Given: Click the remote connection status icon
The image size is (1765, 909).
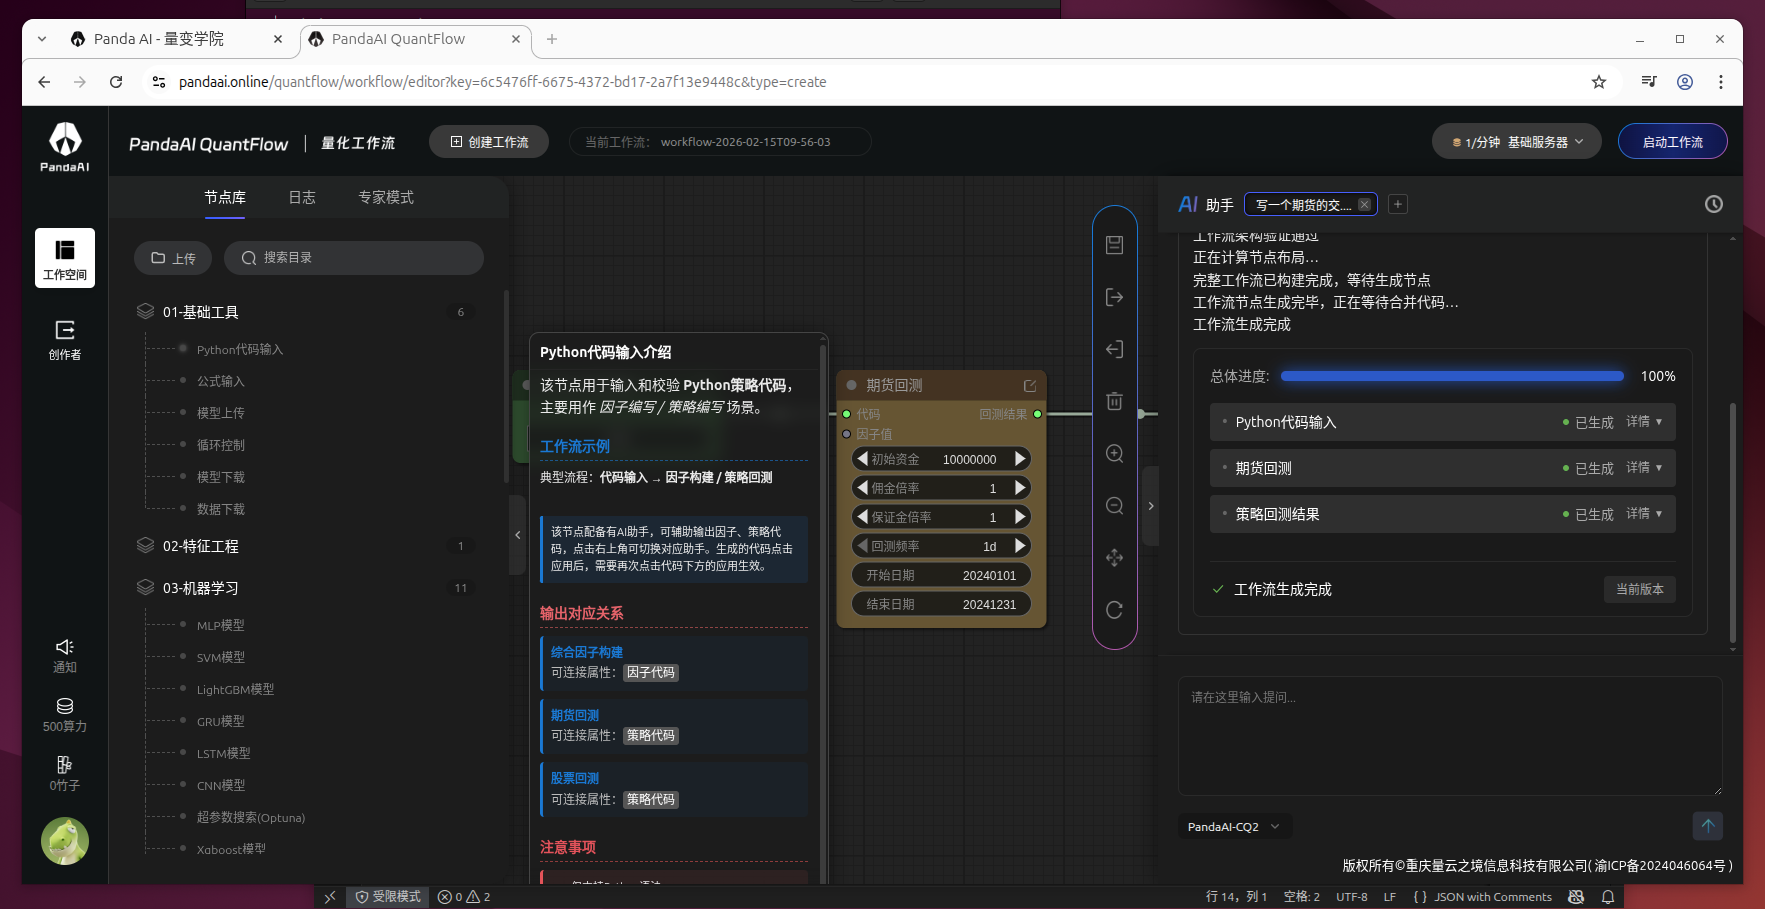Looking at the screenshot, I should 330,897.
